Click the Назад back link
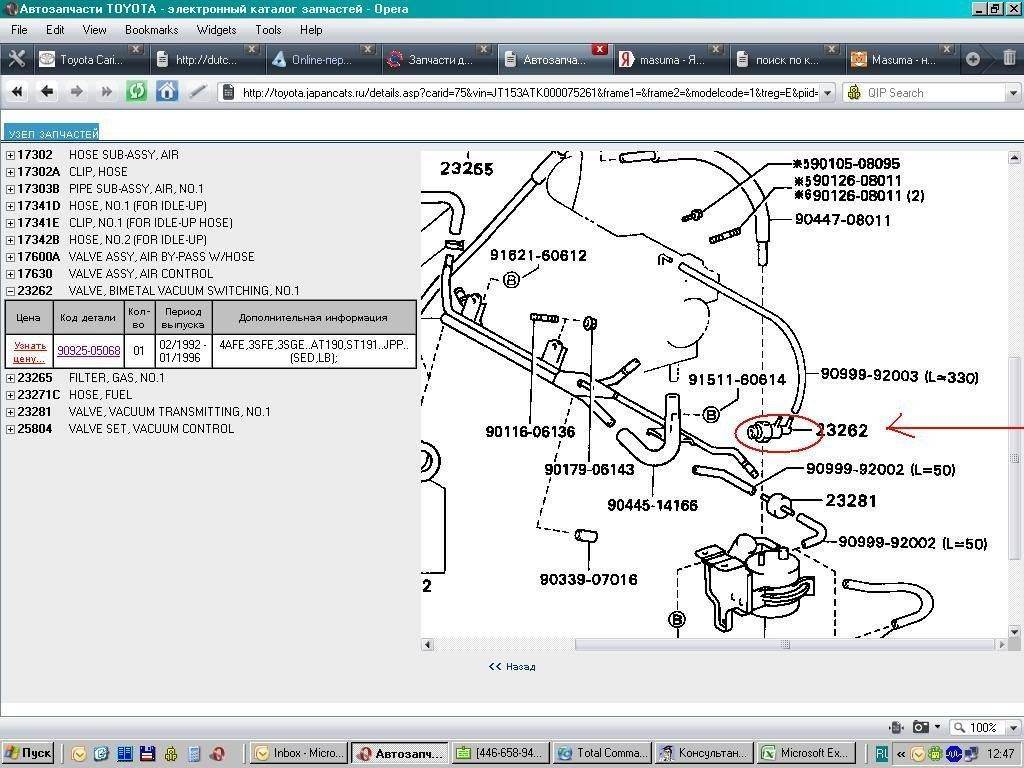 [x=512, y=666]
